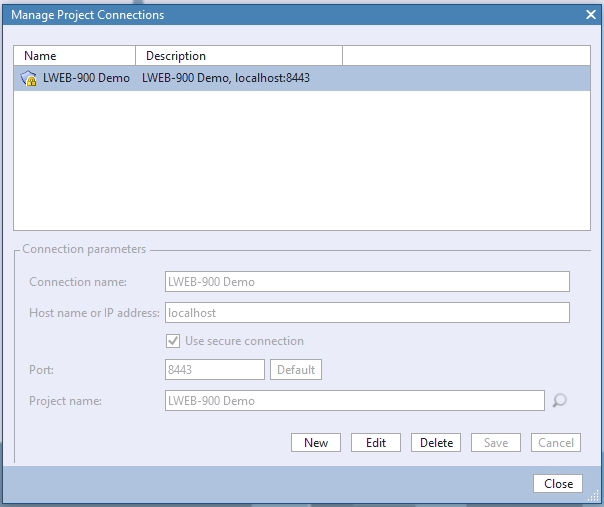Image resolution: width=604 pixels, height=507 pixels.
Task: Click the Port field containing 8443
Action: [215, 370]
